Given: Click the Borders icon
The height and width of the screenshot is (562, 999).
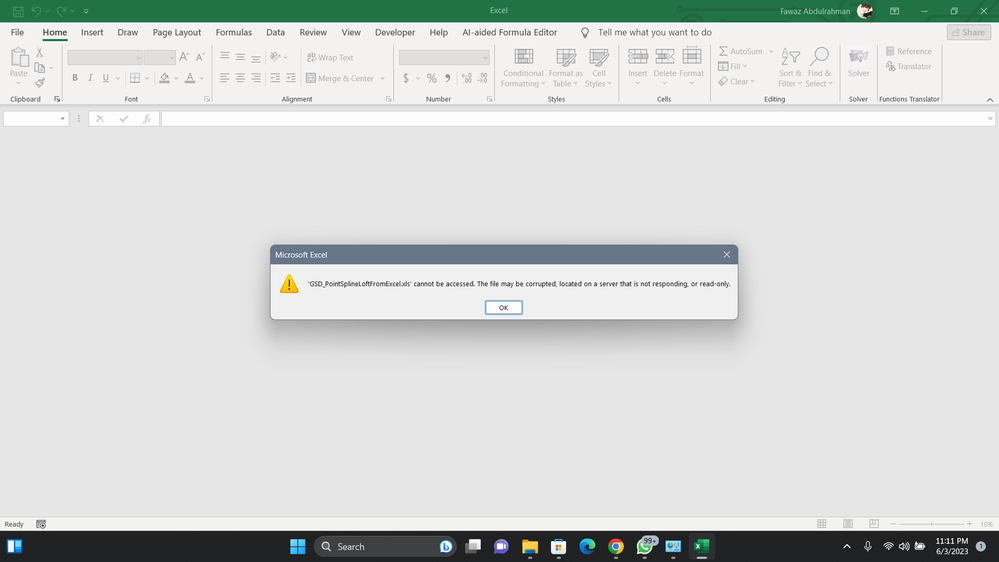Looking at the screenshot, I should 134,78.
